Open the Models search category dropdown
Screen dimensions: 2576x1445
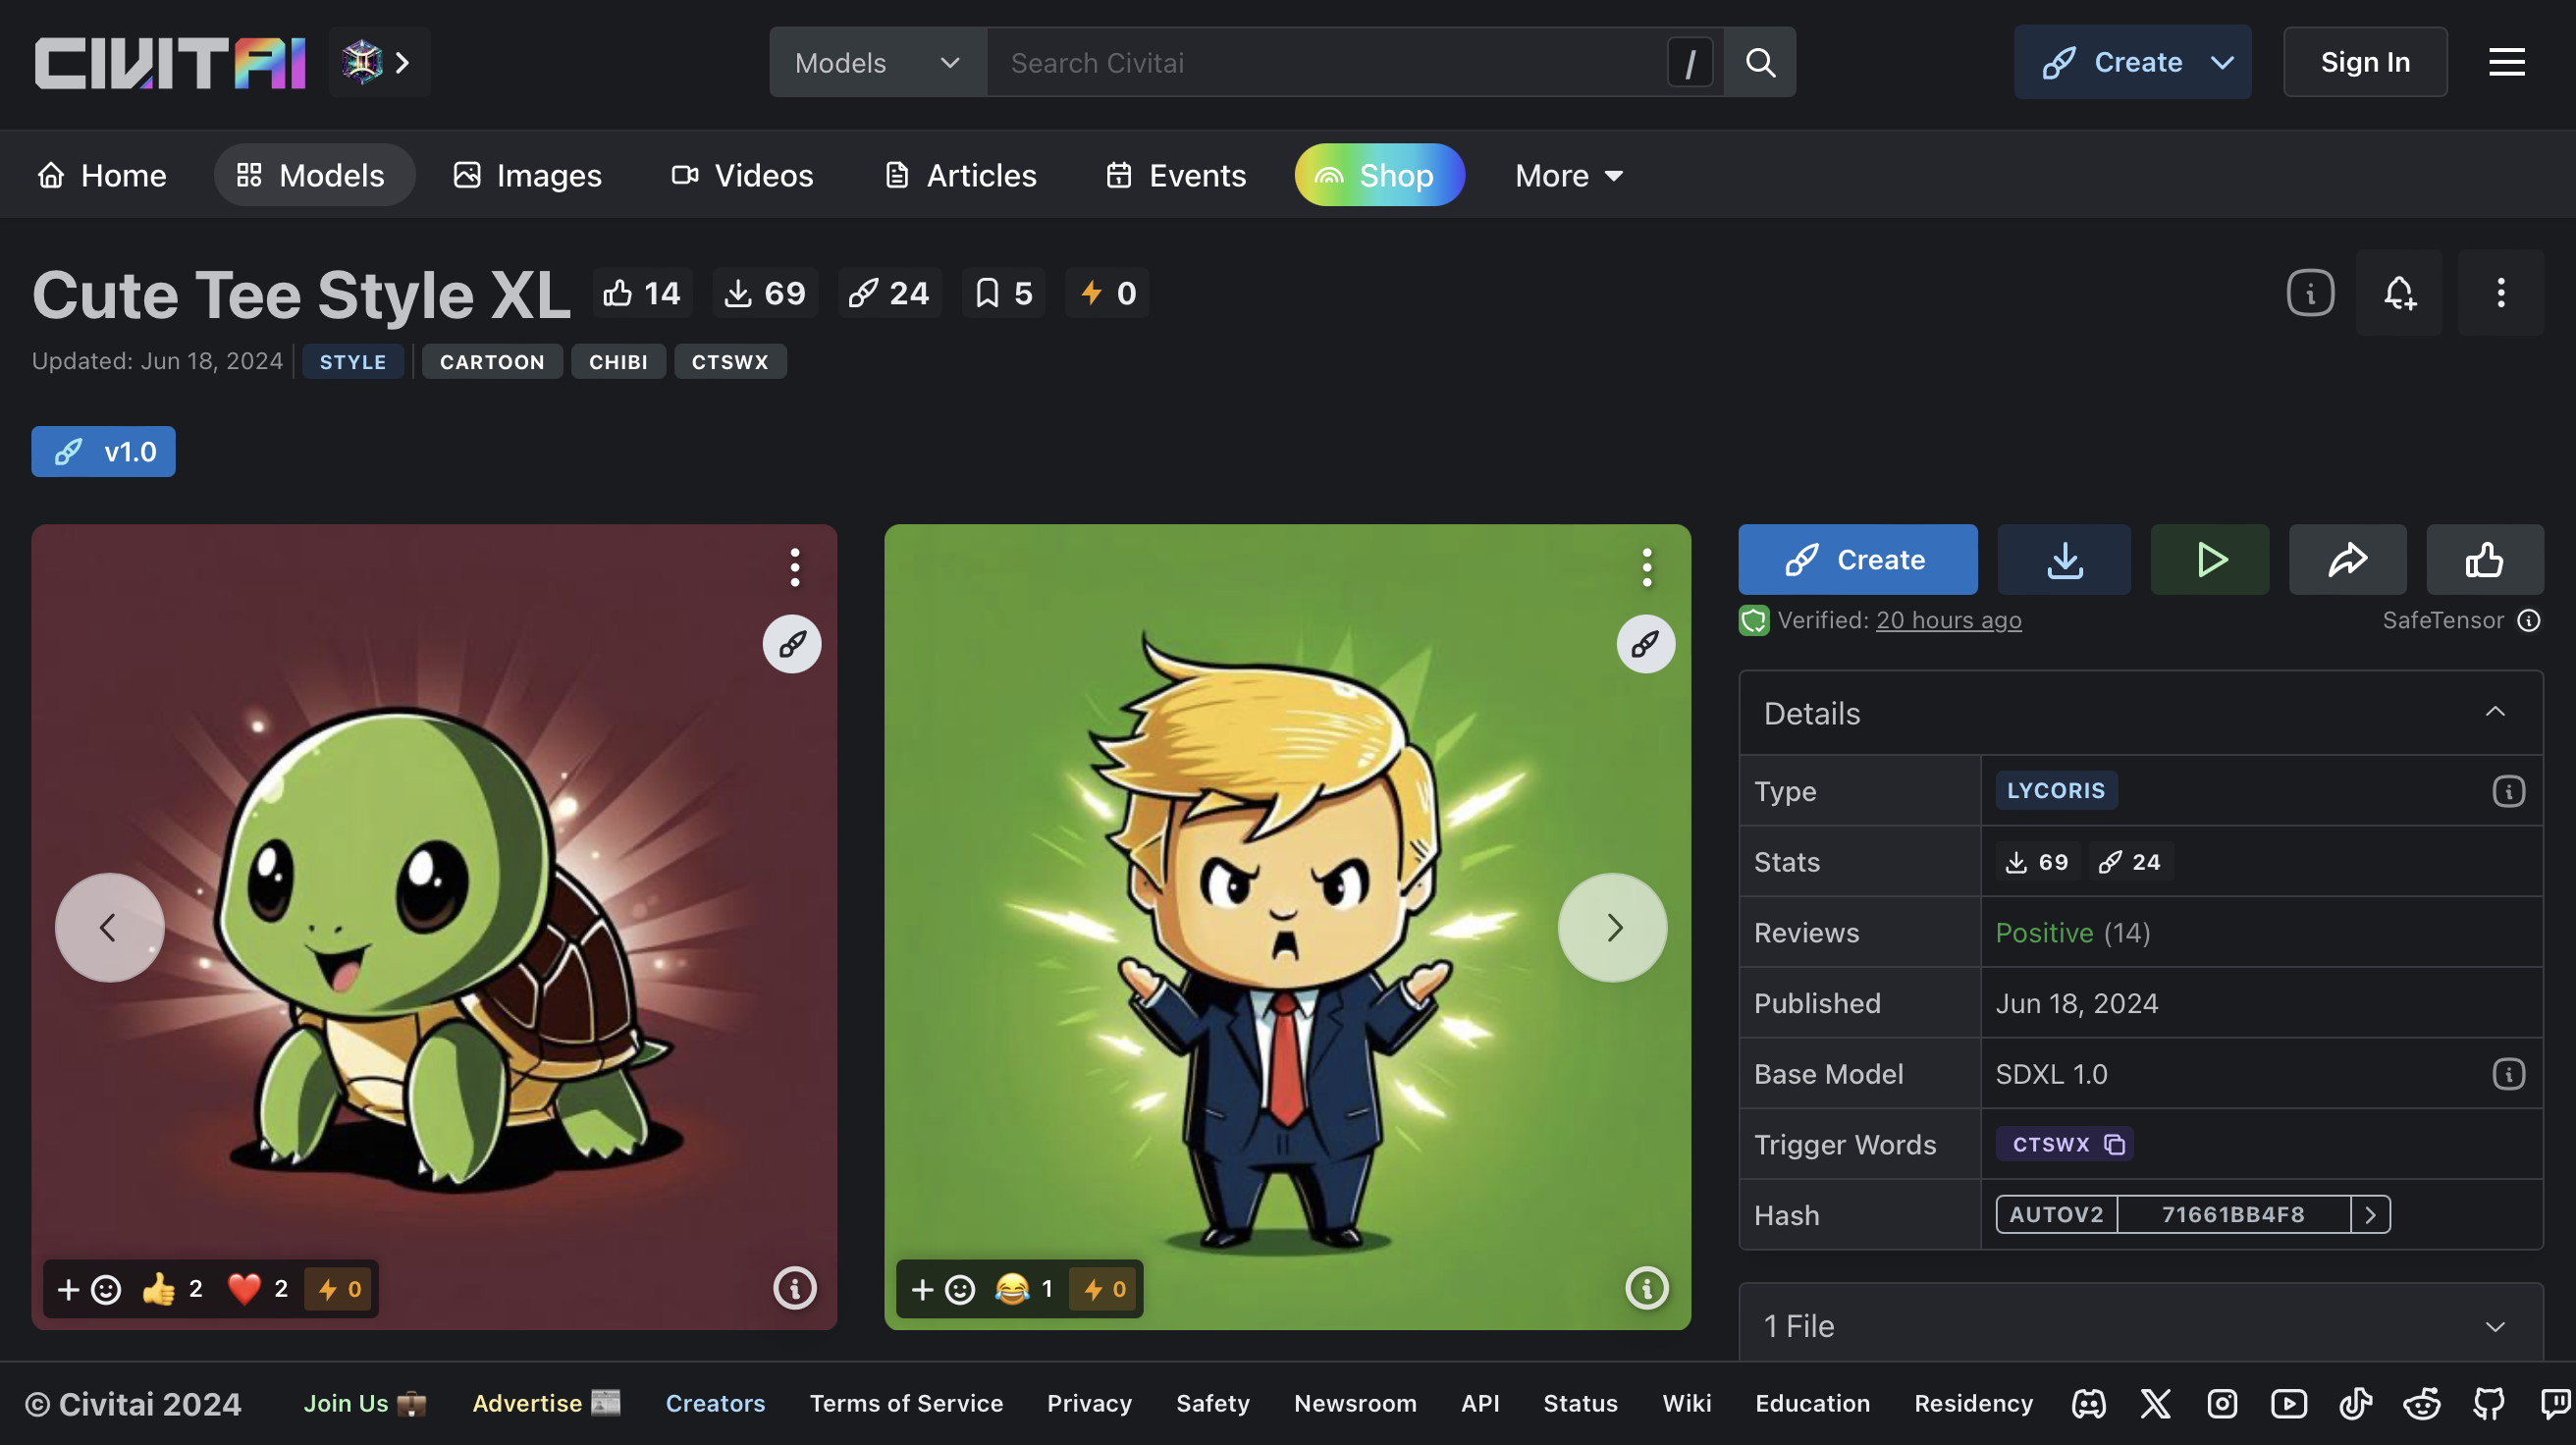(877, 62)
